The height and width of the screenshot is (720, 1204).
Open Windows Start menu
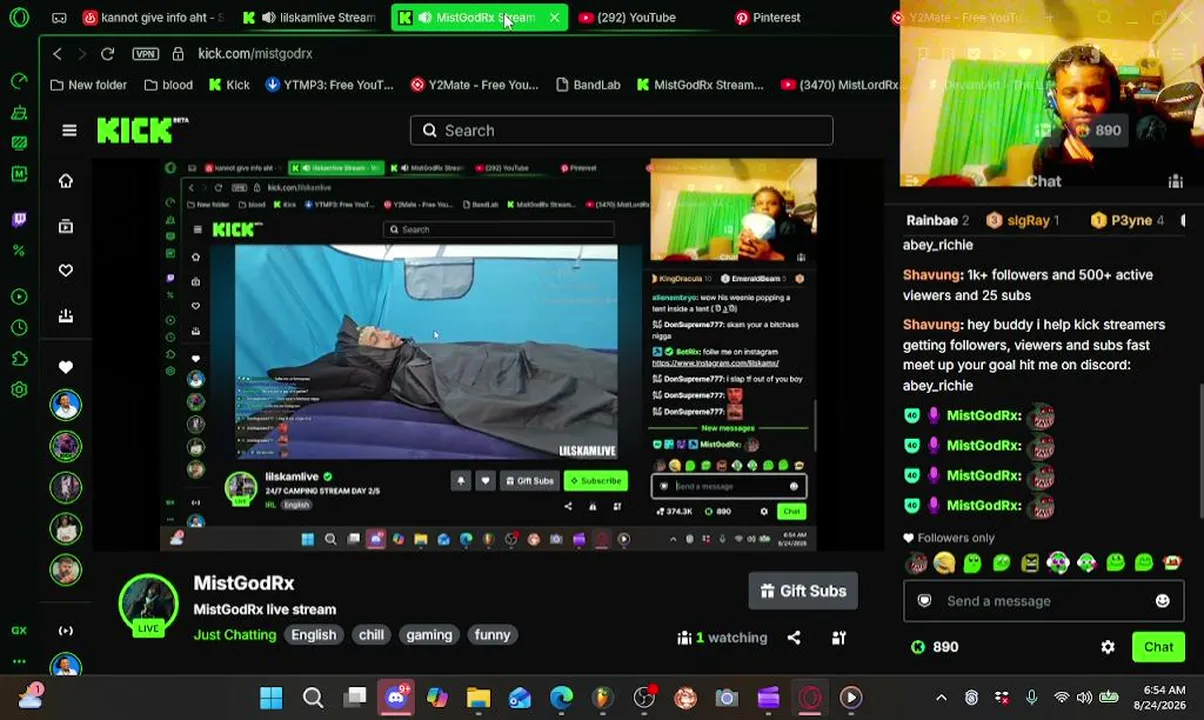[x=271, y=698]
